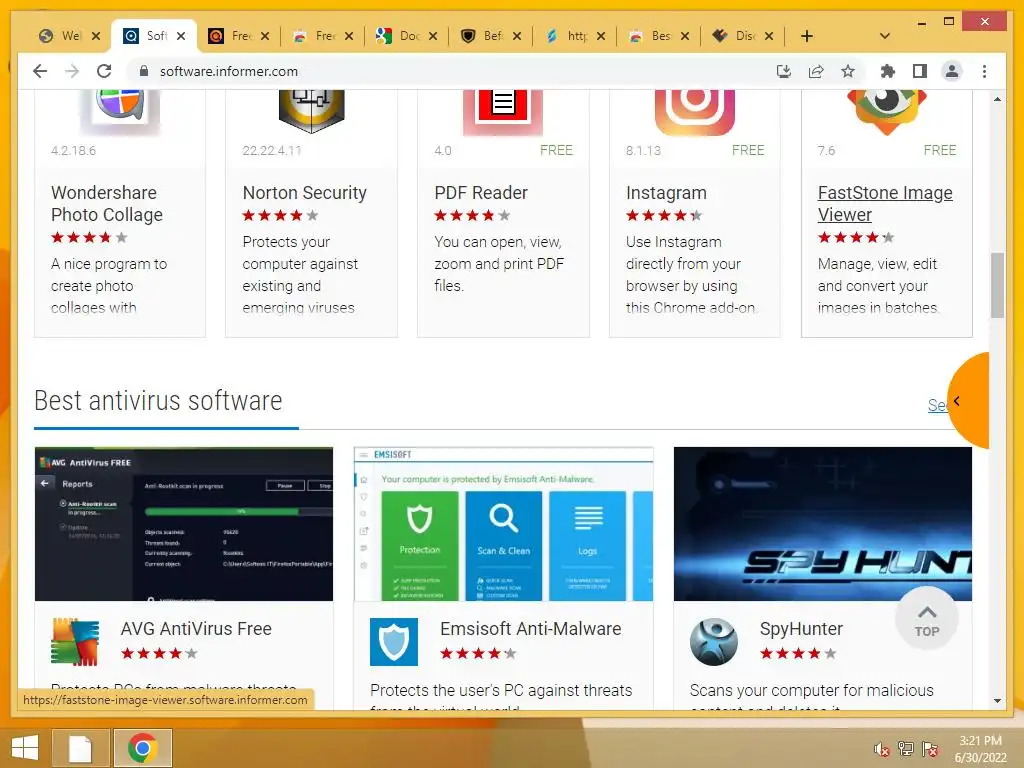The width and height of the screenshot is (1024, 768).
Task: Open the SpyHunter title link
Action: click(801, 629)
